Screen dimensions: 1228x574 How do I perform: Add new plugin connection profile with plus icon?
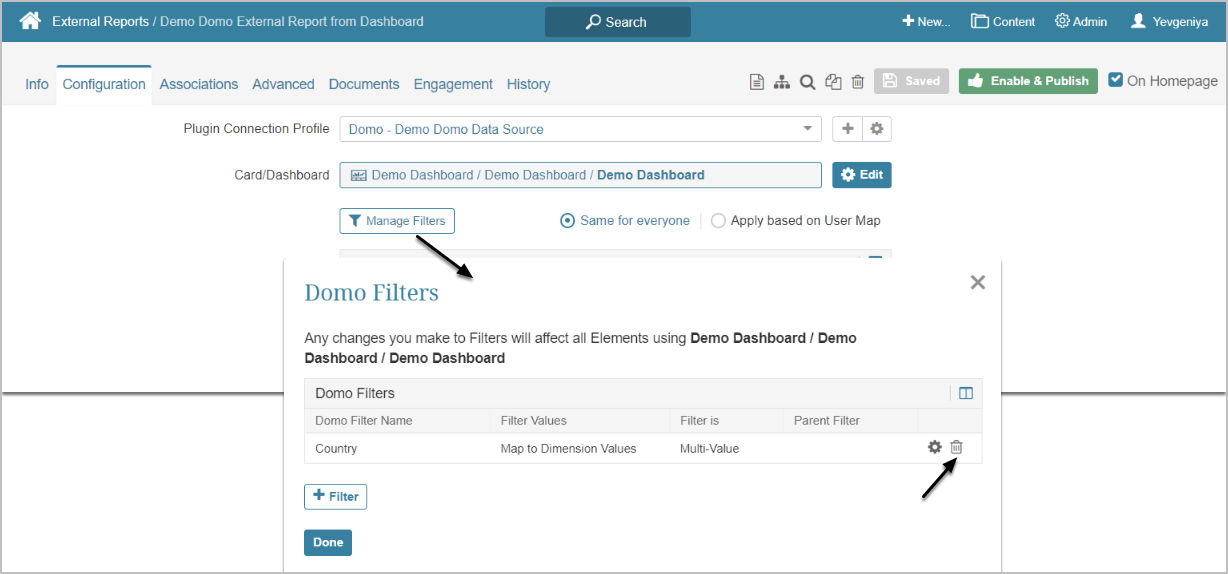click(847, 129)
